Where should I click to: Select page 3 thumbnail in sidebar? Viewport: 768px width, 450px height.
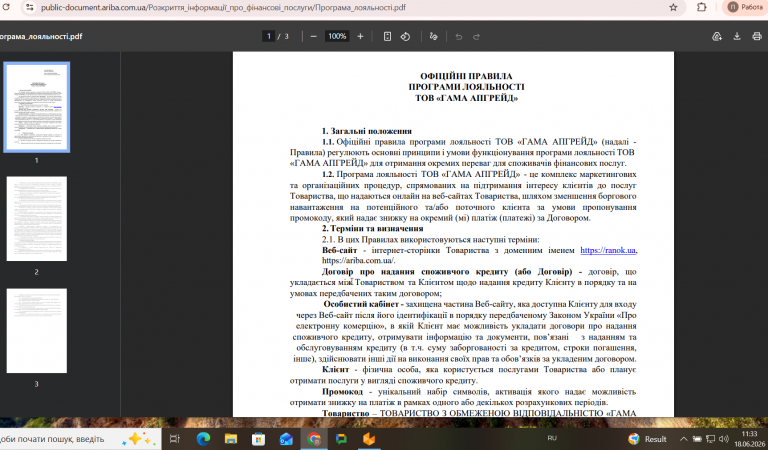click(37, 331)
